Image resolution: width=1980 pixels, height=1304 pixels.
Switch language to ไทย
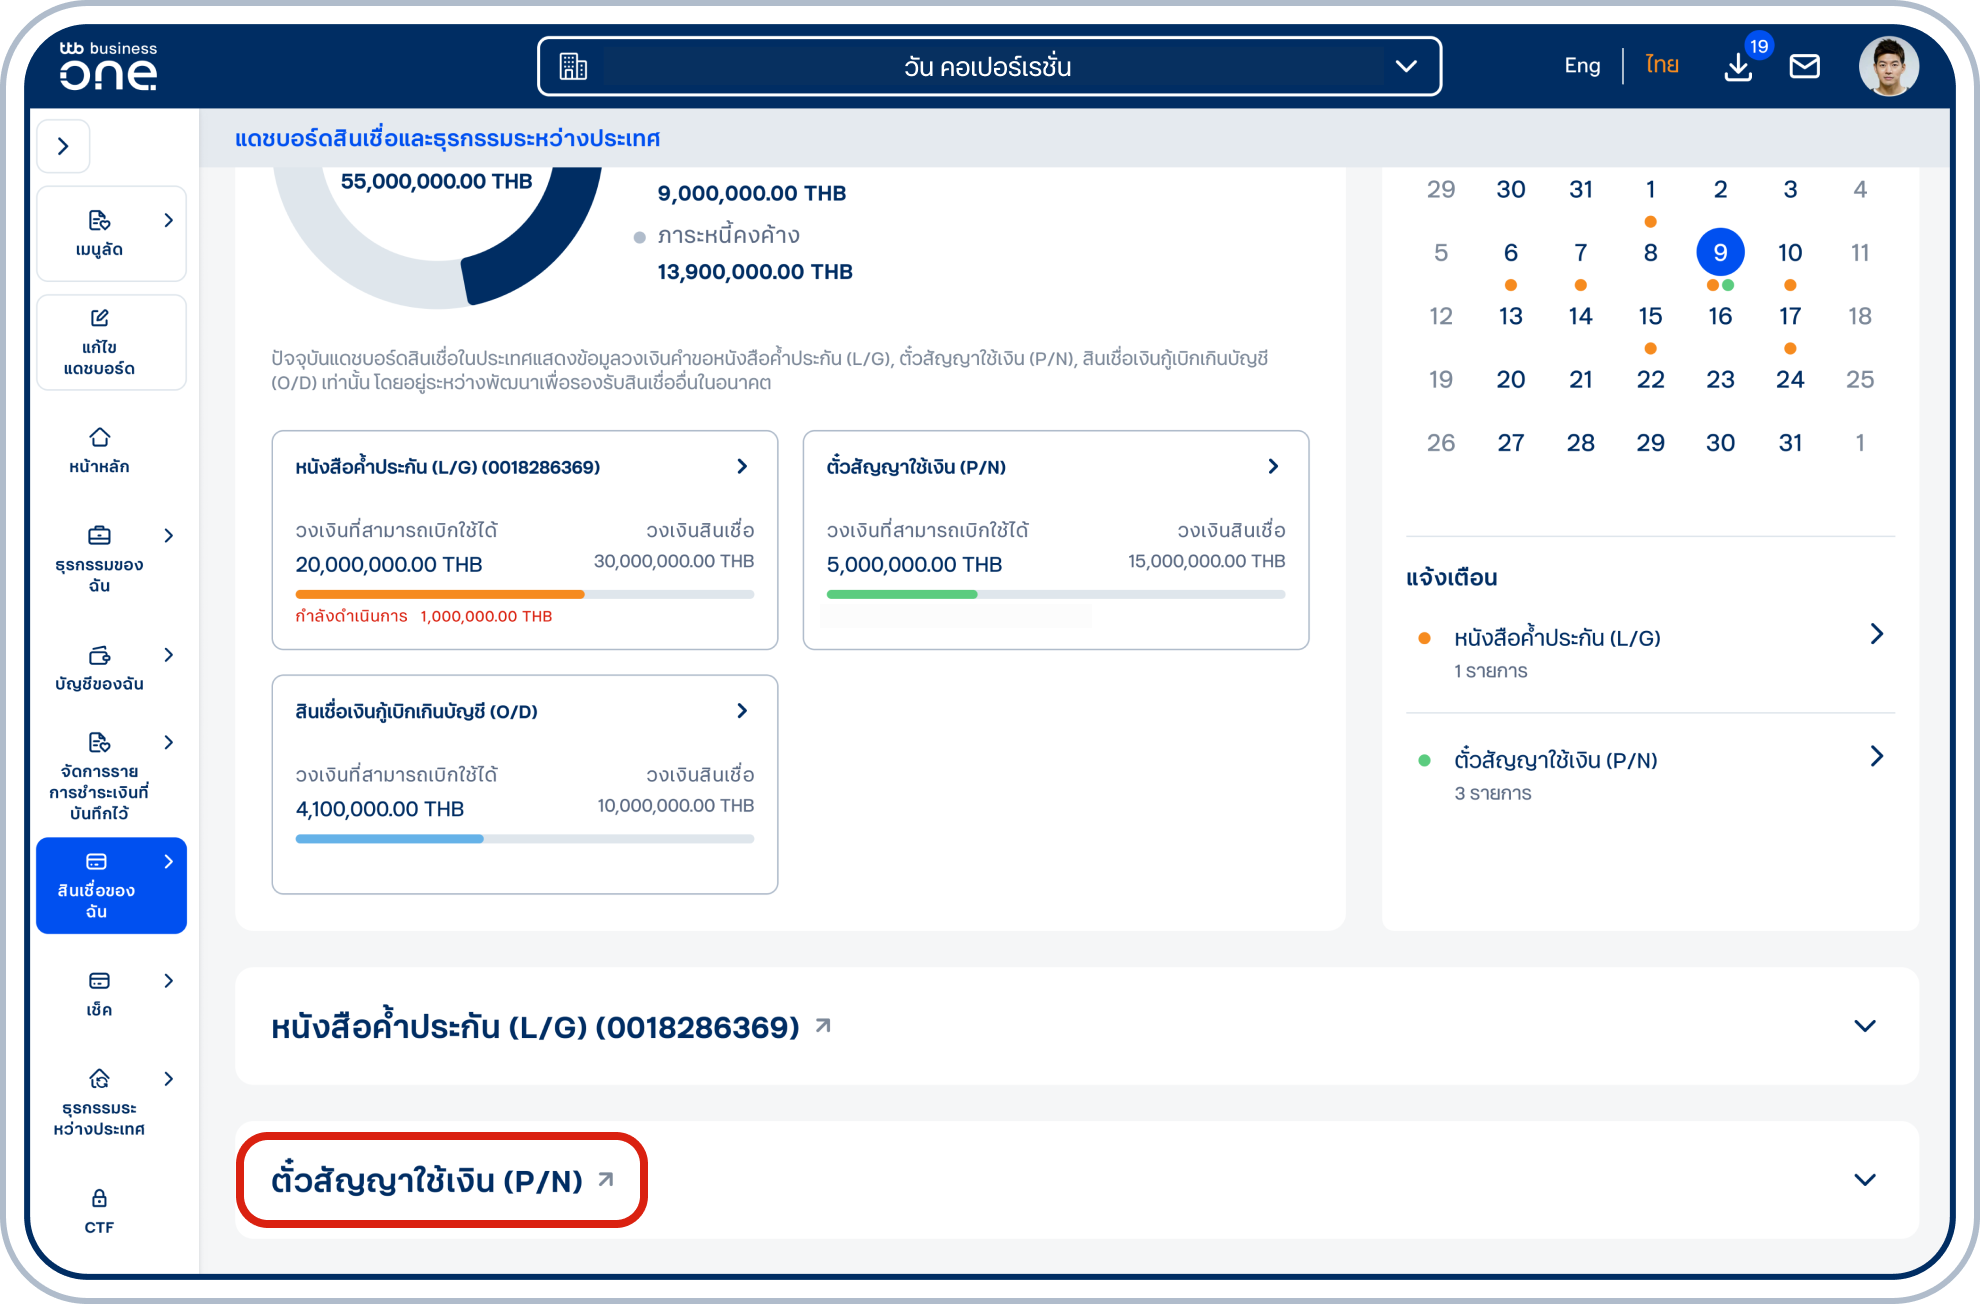coord(1661,66)
